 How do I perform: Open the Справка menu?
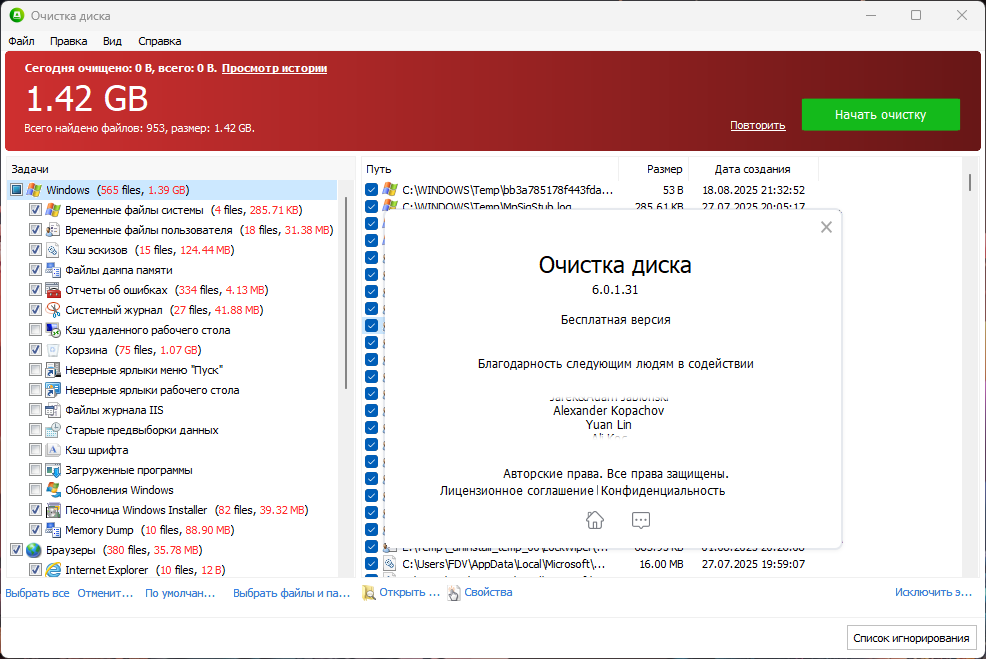pos(160,41)
